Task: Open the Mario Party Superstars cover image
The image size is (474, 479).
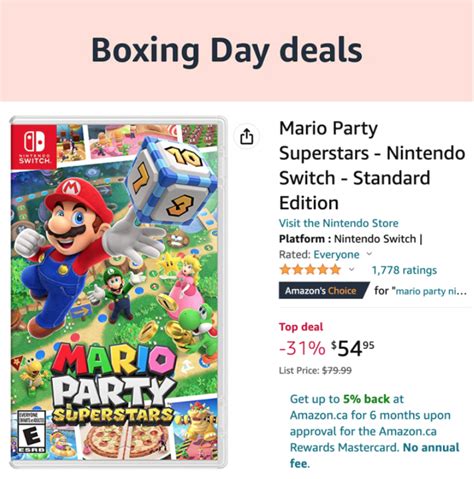Action: 118,292
